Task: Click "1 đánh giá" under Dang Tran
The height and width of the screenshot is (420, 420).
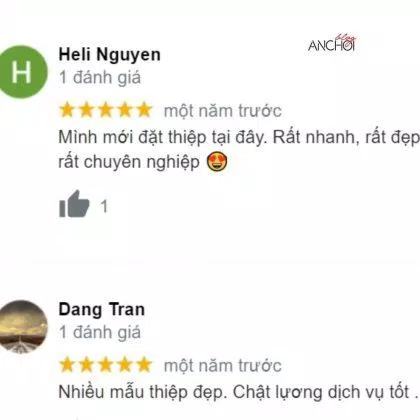Action: click(100, 332)
